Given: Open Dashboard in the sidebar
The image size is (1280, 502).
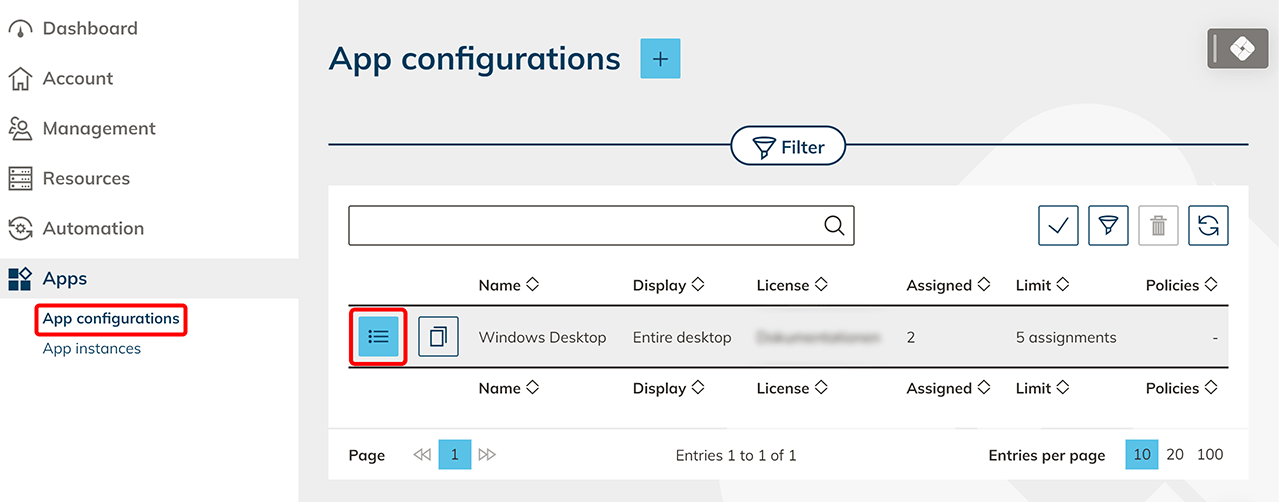Looking at the screenshot, I should coord(89,28).
